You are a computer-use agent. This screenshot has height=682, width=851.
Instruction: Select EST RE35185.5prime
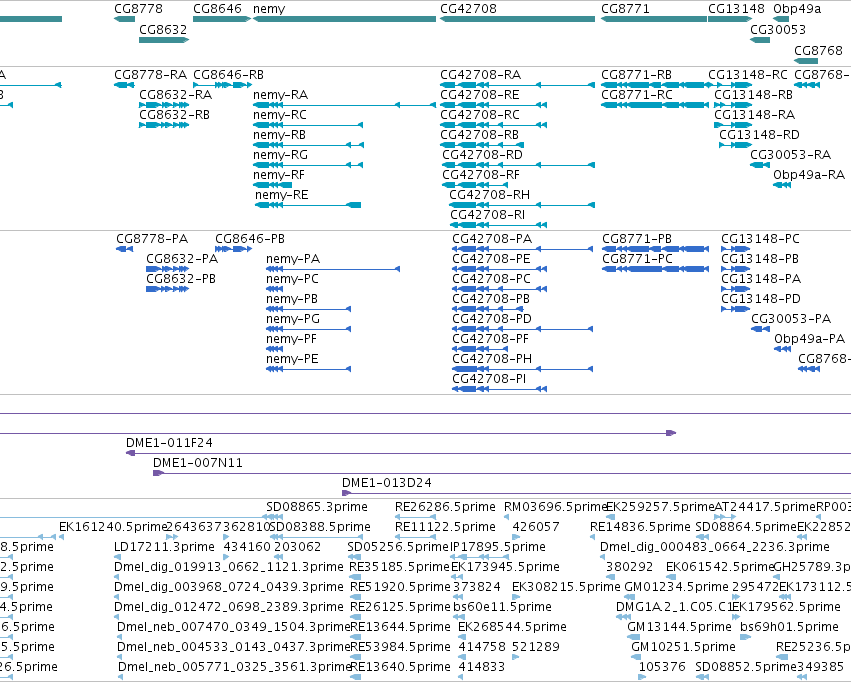point(400,567)
